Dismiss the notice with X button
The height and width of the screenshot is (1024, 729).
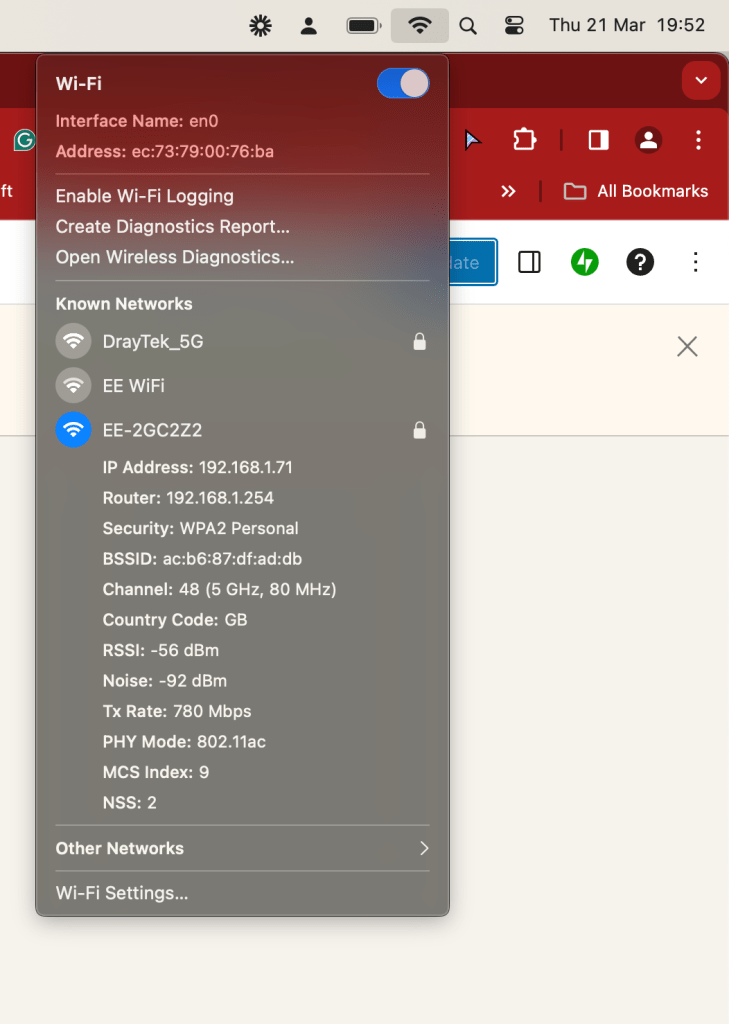[687, 346]
